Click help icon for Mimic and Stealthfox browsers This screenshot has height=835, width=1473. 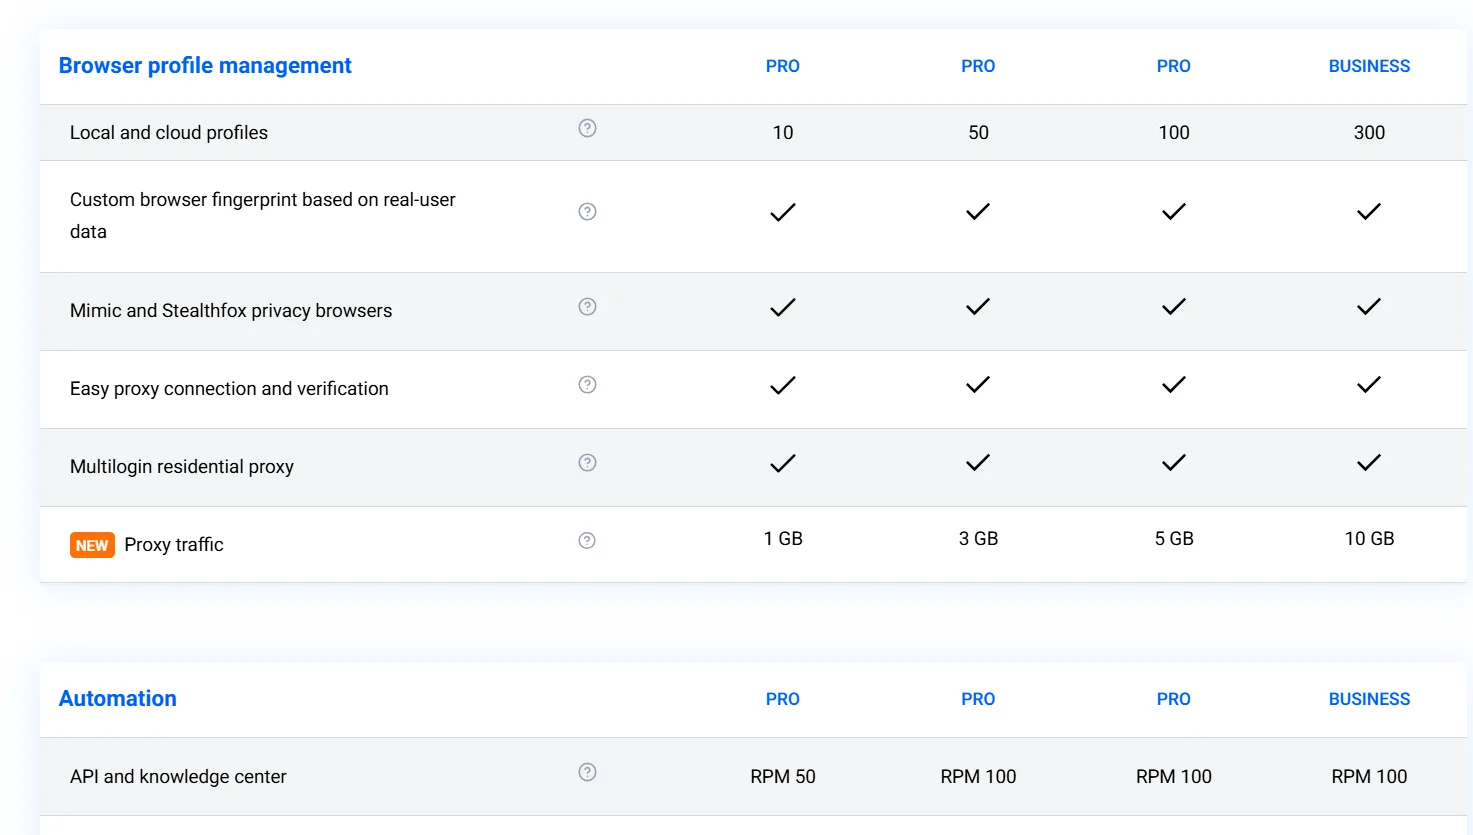[x=587, y=306]
